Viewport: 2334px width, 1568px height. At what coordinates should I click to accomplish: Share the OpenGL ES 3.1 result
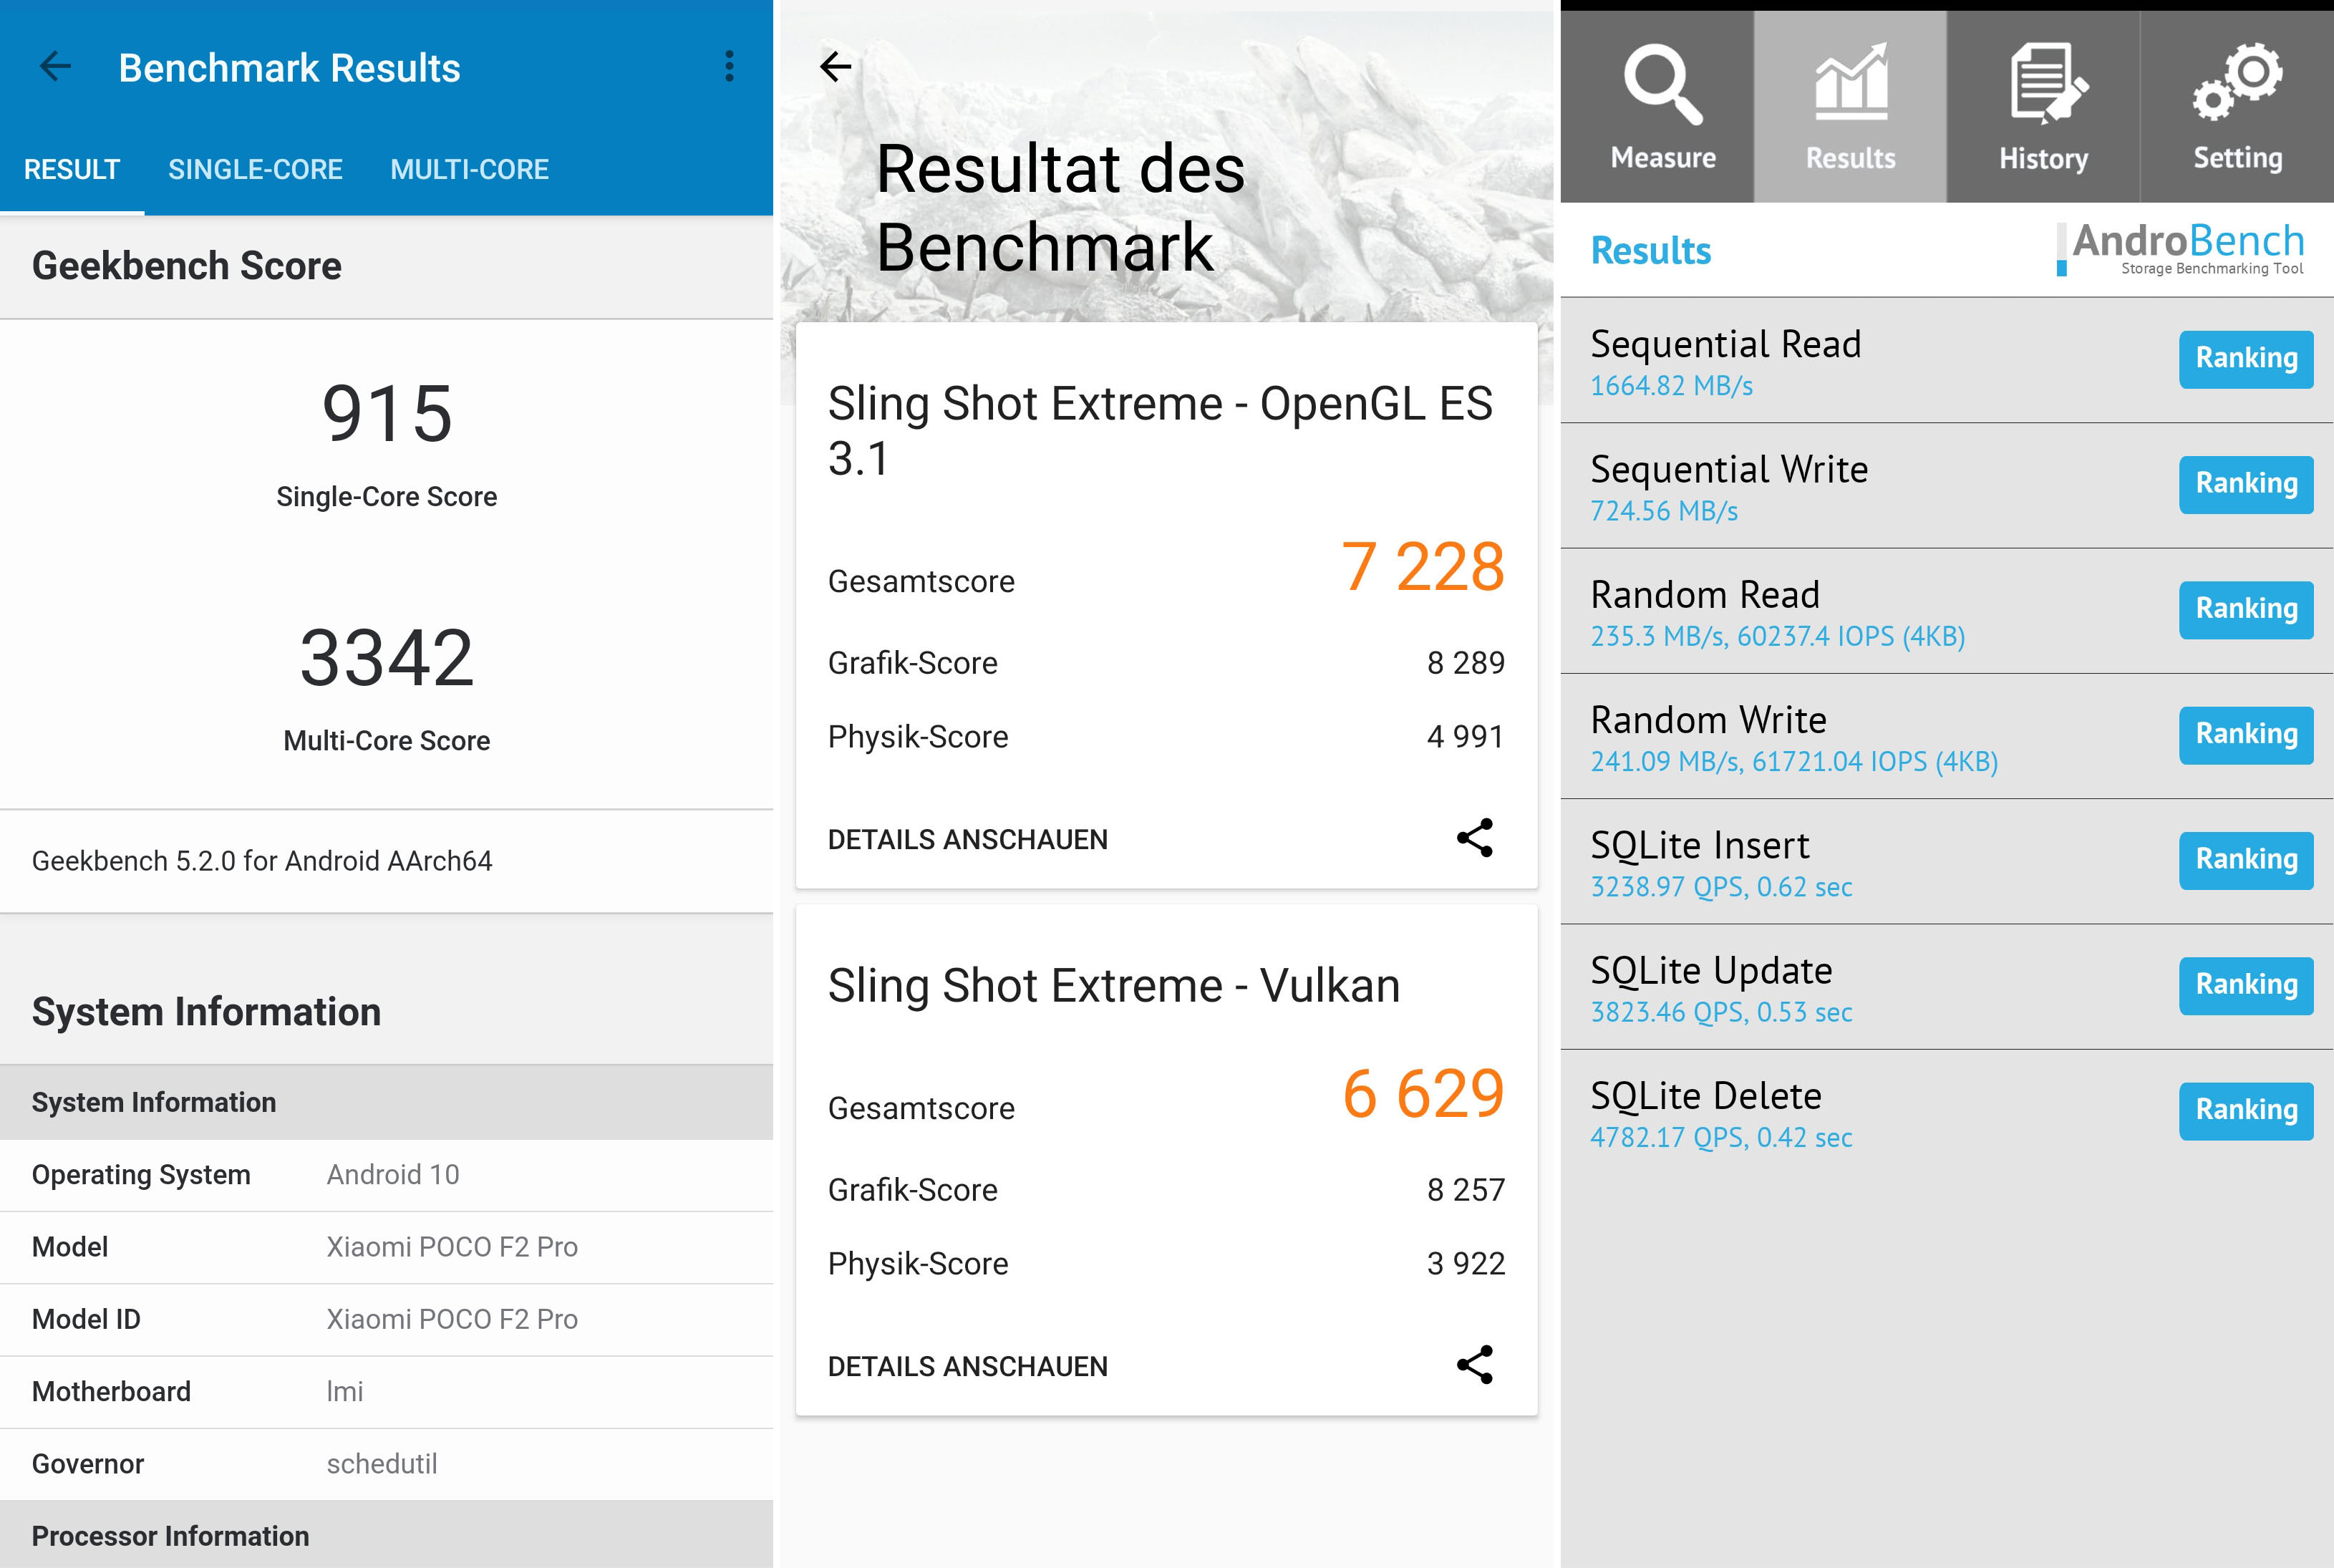[x=1474, y=838]
